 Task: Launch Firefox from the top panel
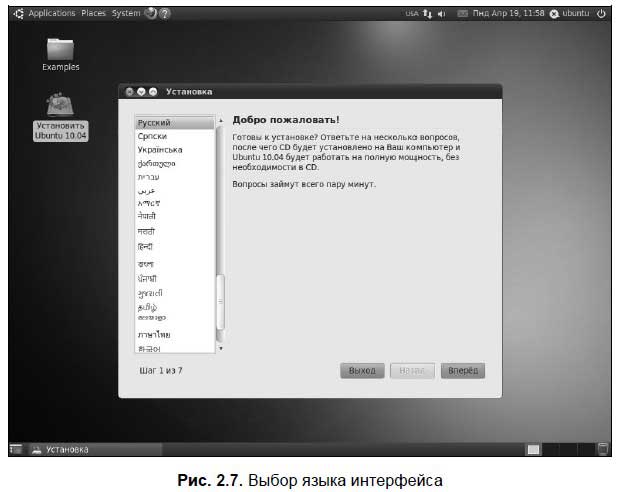click(x=151, y=13)
